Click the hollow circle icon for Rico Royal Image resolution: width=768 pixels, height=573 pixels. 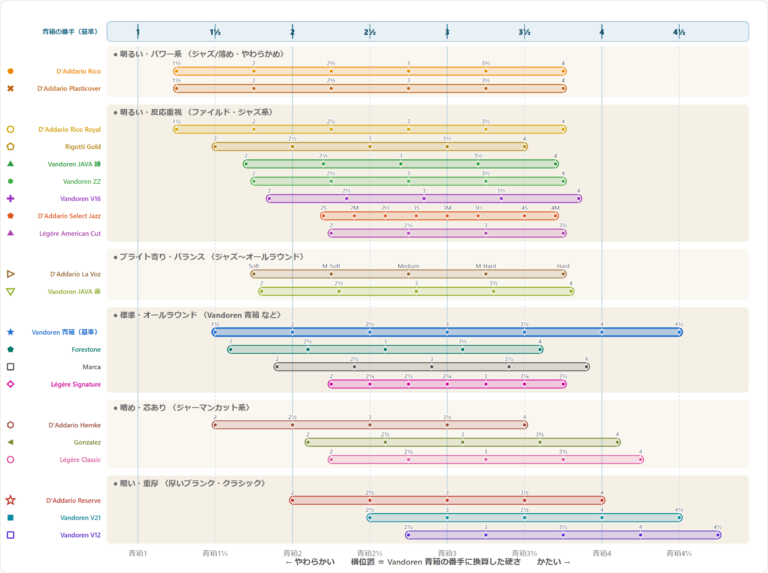pos(10,129)
